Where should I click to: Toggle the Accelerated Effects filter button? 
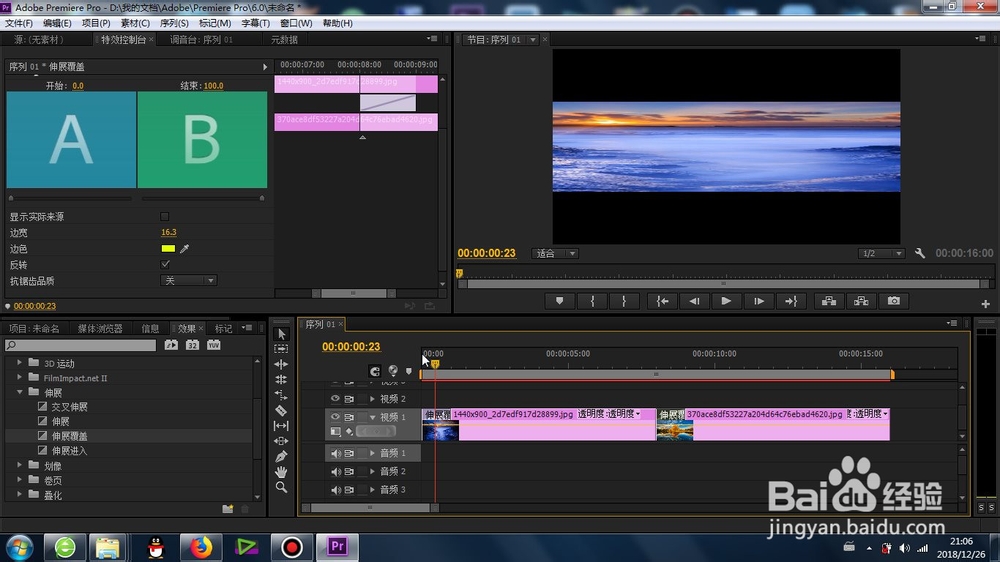click(171, 345)
